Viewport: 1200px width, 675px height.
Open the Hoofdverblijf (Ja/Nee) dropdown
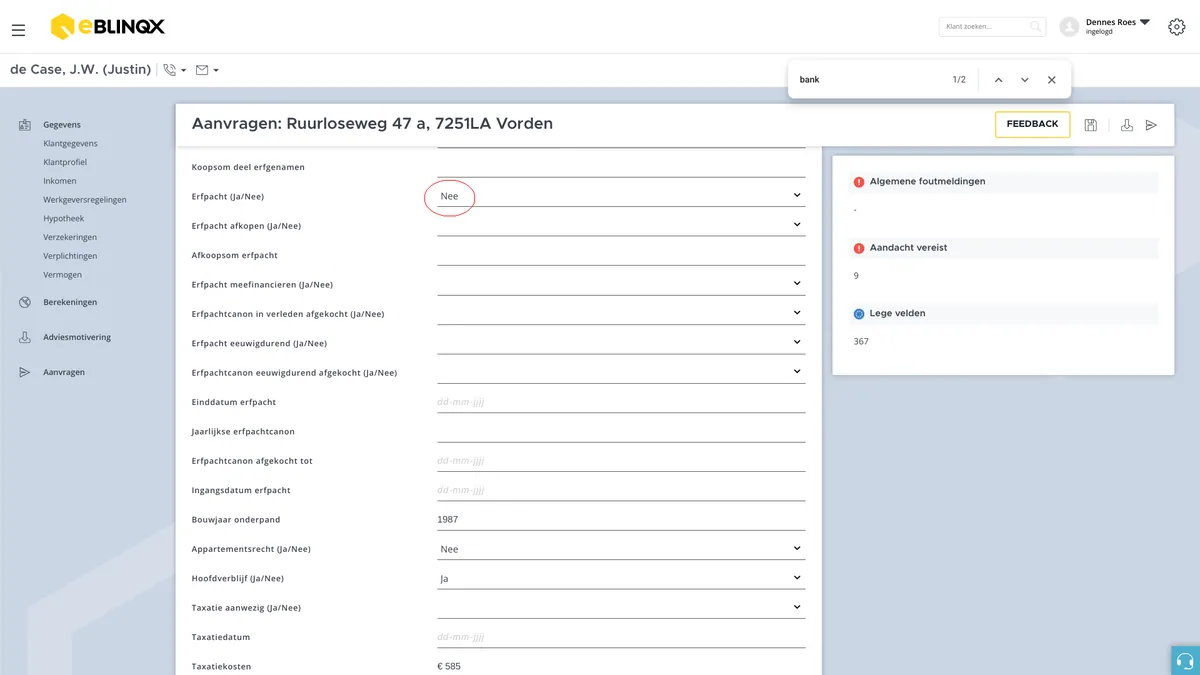621,578
